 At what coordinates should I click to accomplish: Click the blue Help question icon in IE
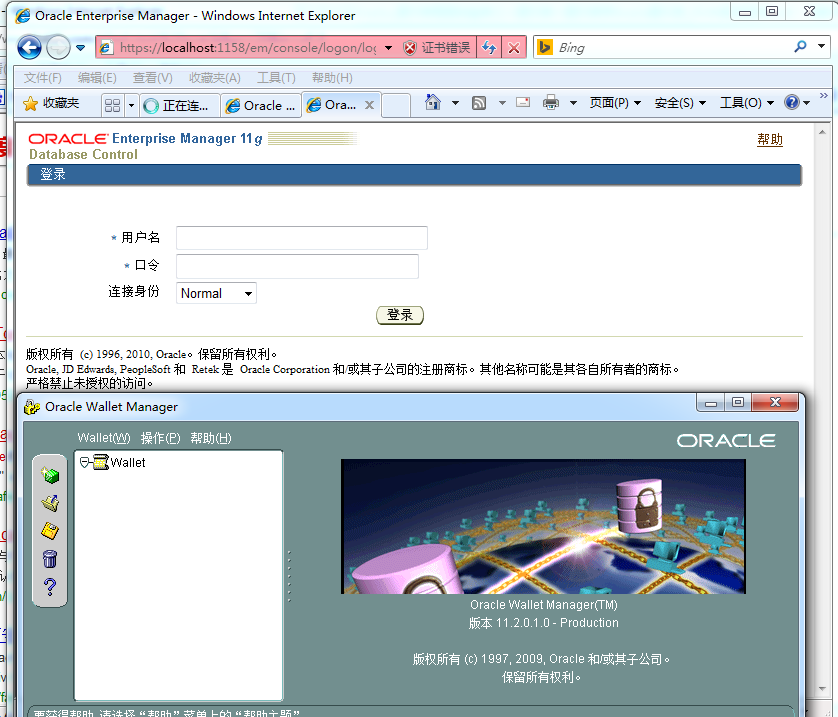tap(792, 102)
